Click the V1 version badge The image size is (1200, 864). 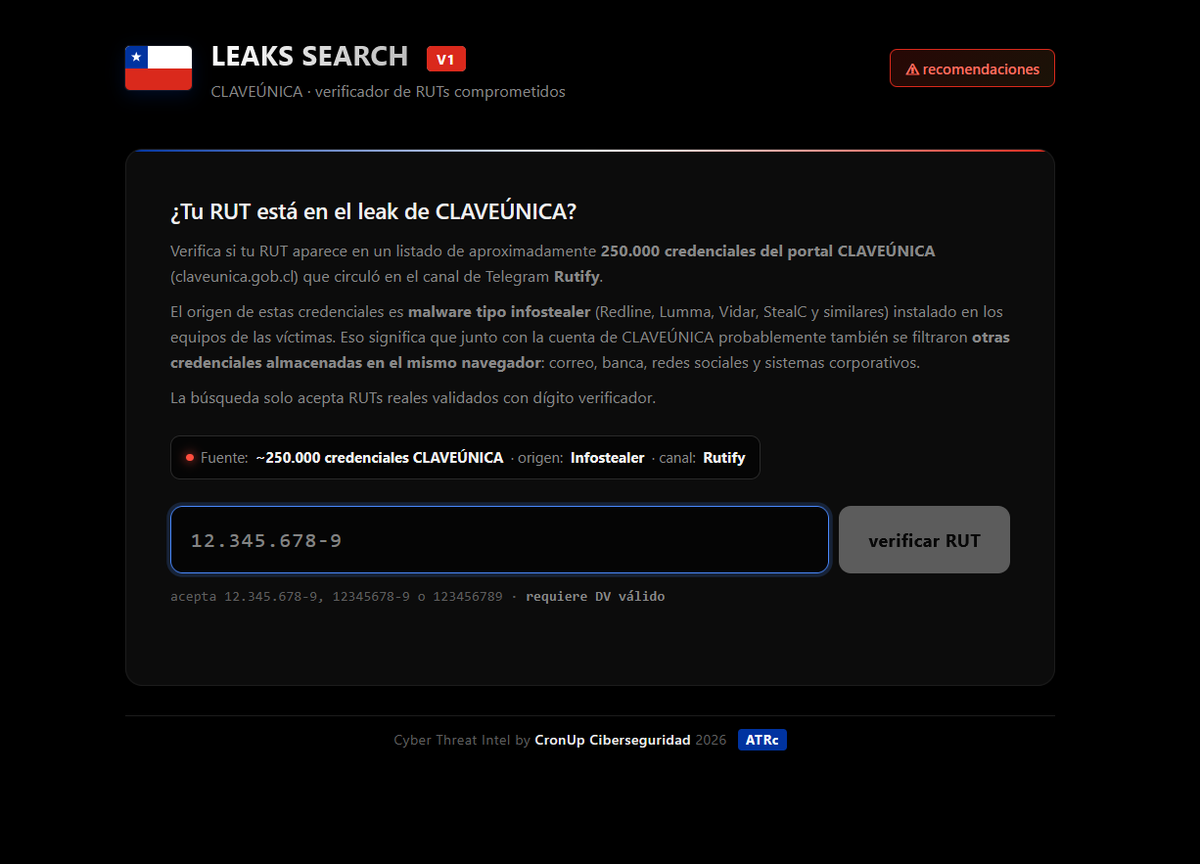click(446, 59)
